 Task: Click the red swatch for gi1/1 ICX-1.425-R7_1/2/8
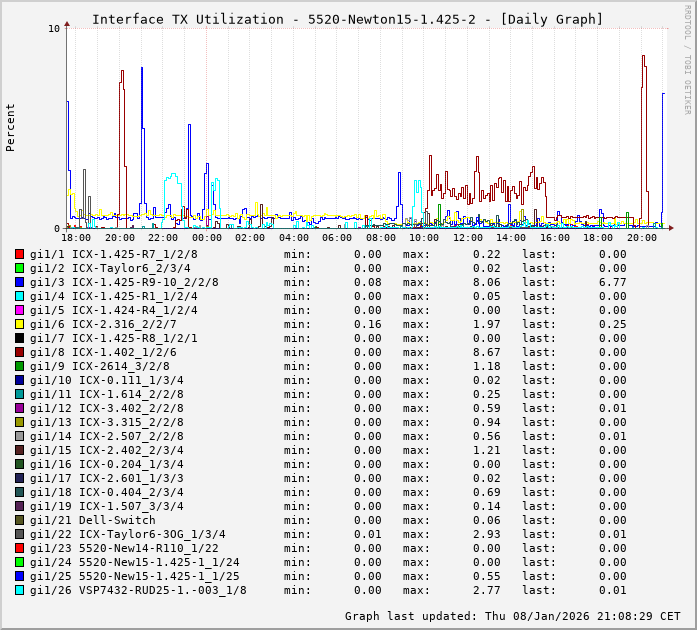click(19, 254)
